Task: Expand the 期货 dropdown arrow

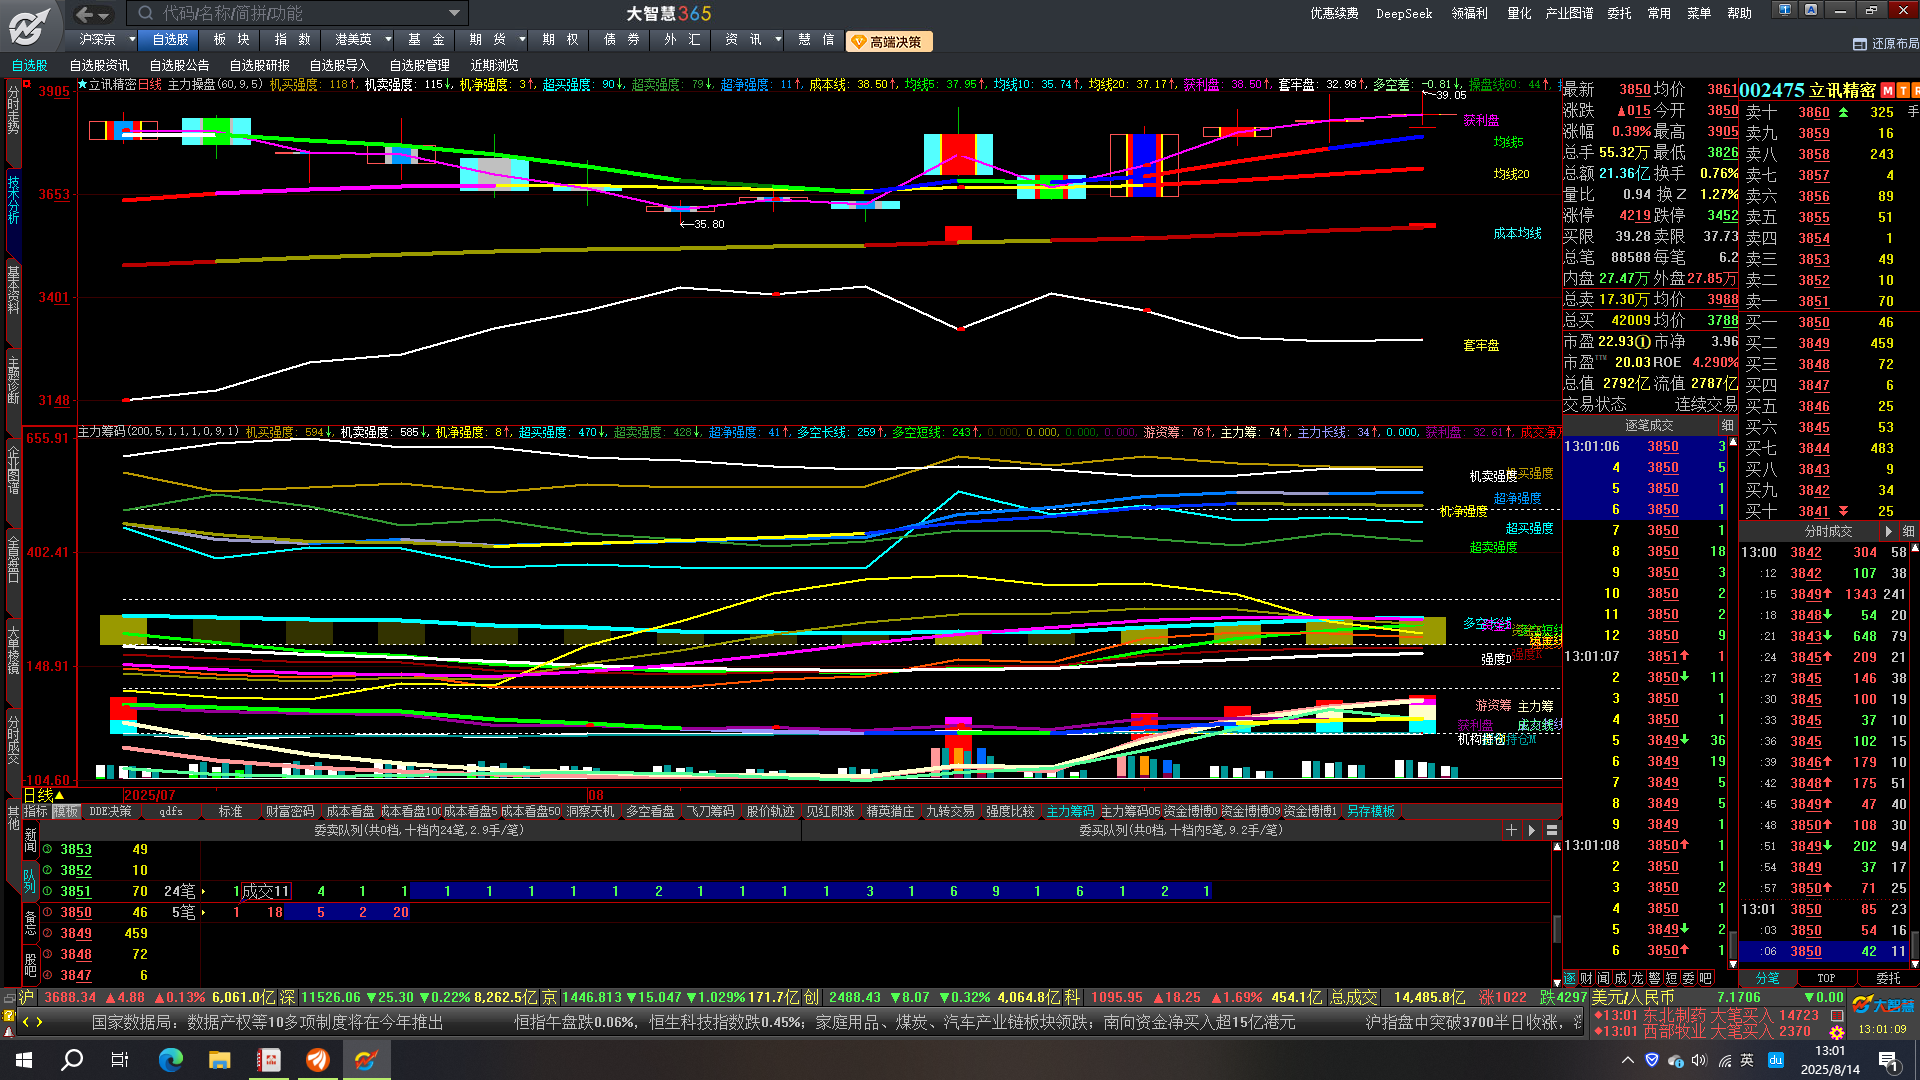Action: tap(522, 40)
